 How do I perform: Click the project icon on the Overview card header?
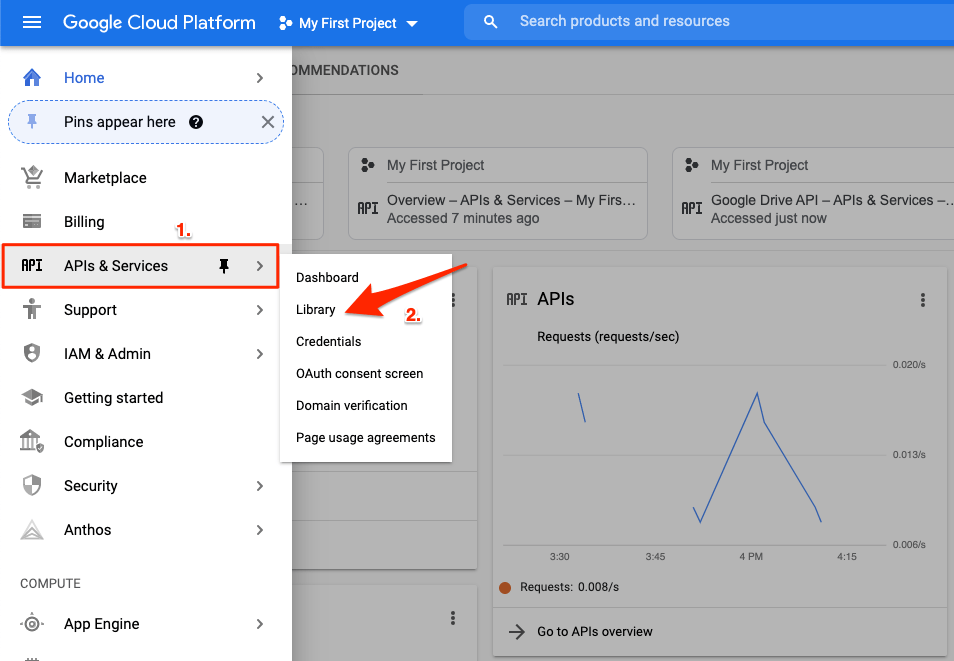[367, 165]
